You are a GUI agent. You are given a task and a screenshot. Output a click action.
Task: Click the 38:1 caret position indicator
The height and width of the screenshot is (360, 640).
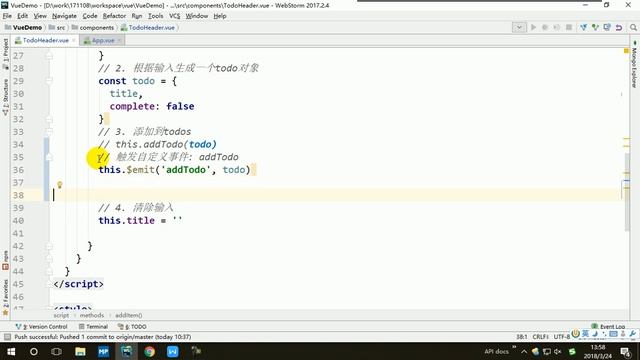tap(522, 337)
